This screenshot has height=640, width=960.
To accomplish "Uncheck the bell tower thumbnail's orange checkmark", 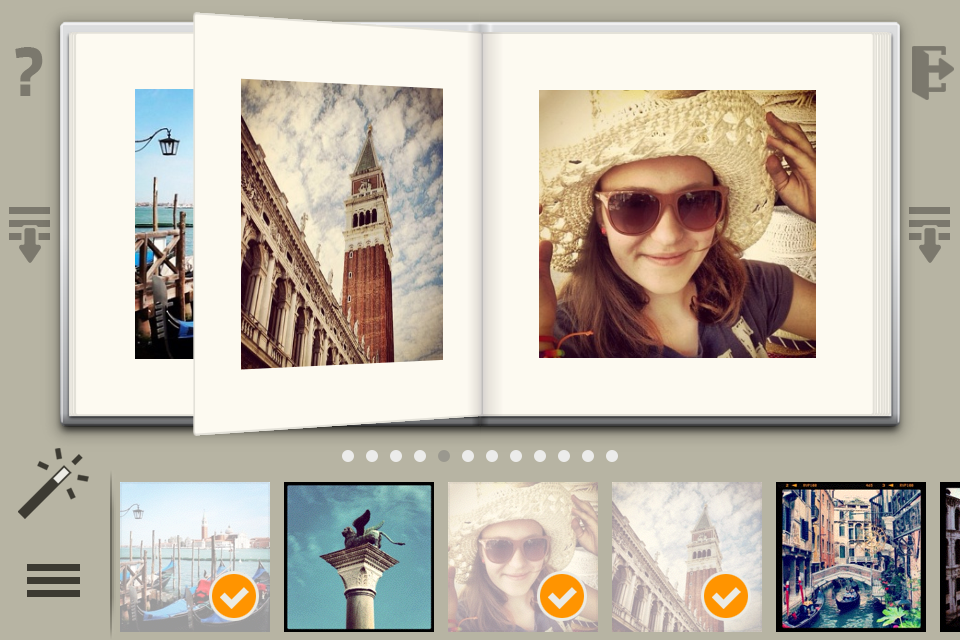I will (x=726, y=597).
